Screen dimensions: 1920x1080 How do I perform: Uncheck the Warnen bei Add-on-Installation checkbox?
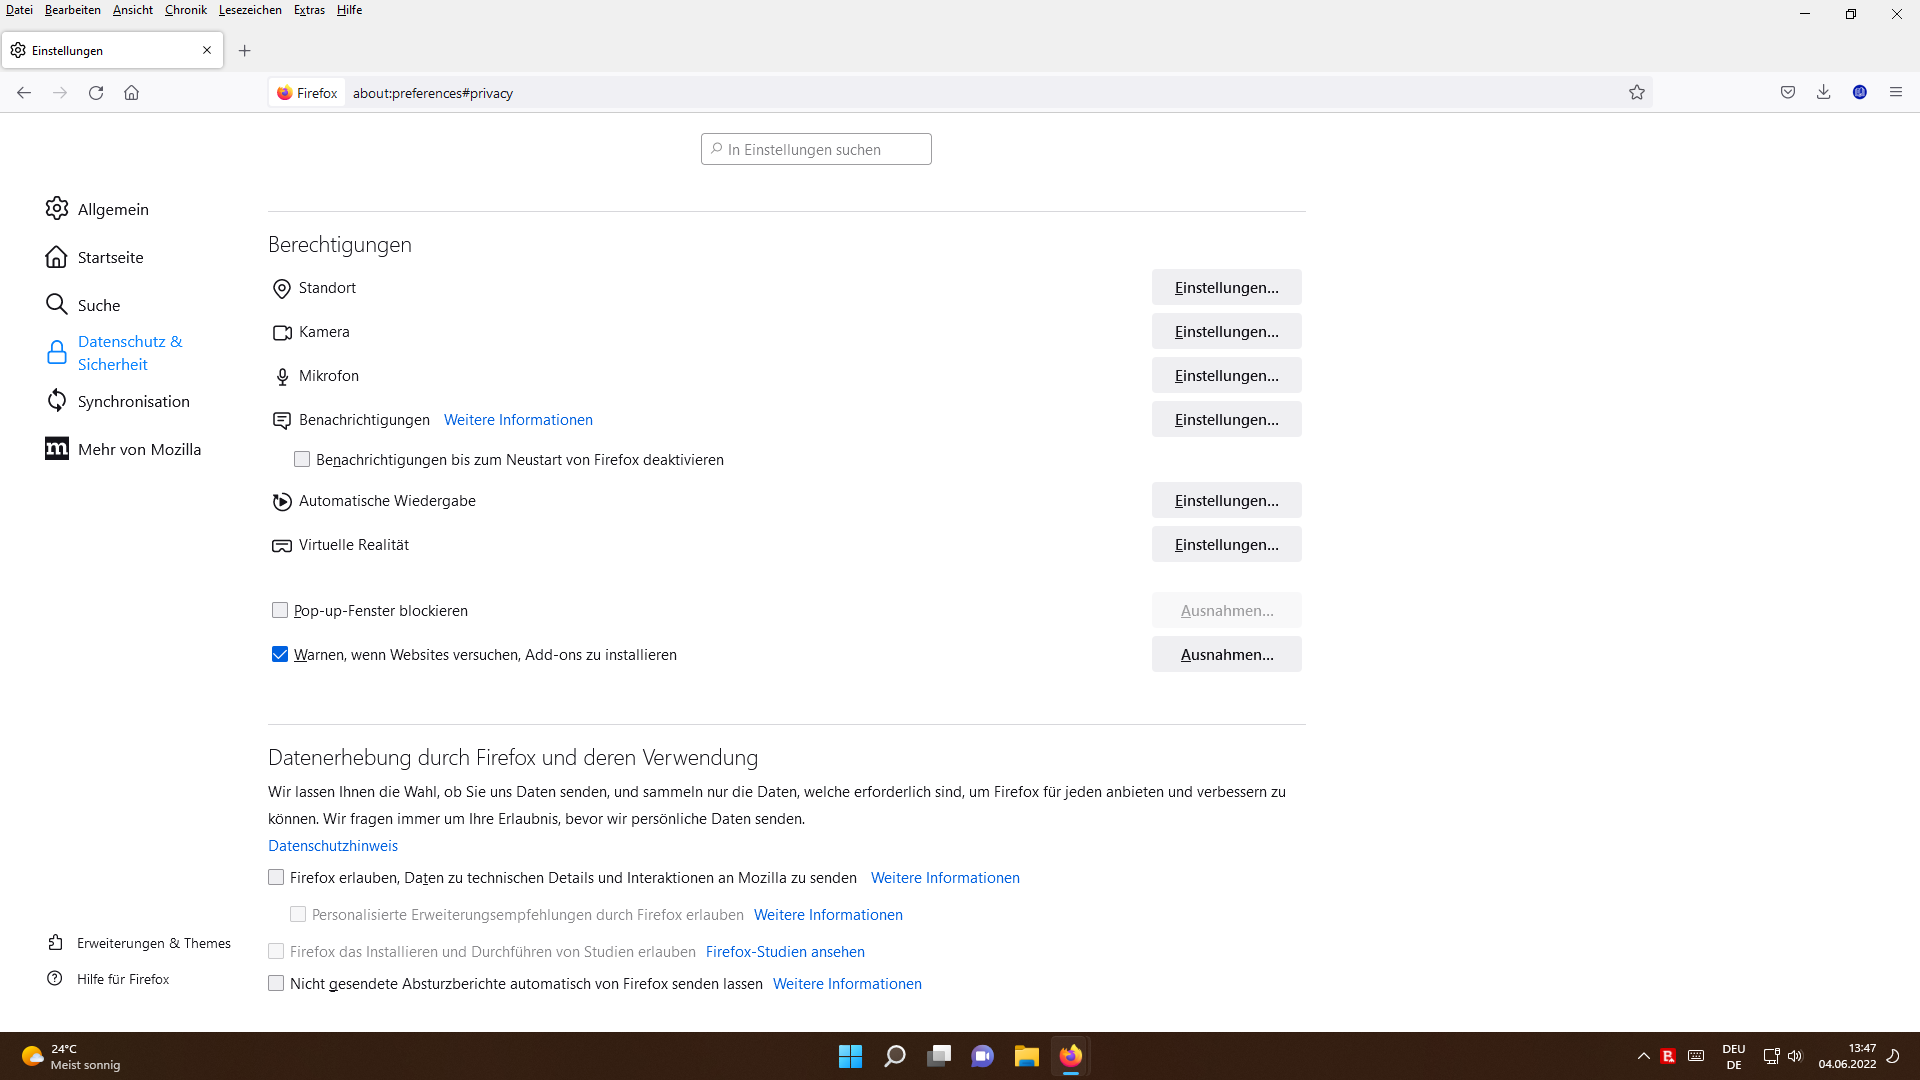pyautogui.click(x=280, y=654)
